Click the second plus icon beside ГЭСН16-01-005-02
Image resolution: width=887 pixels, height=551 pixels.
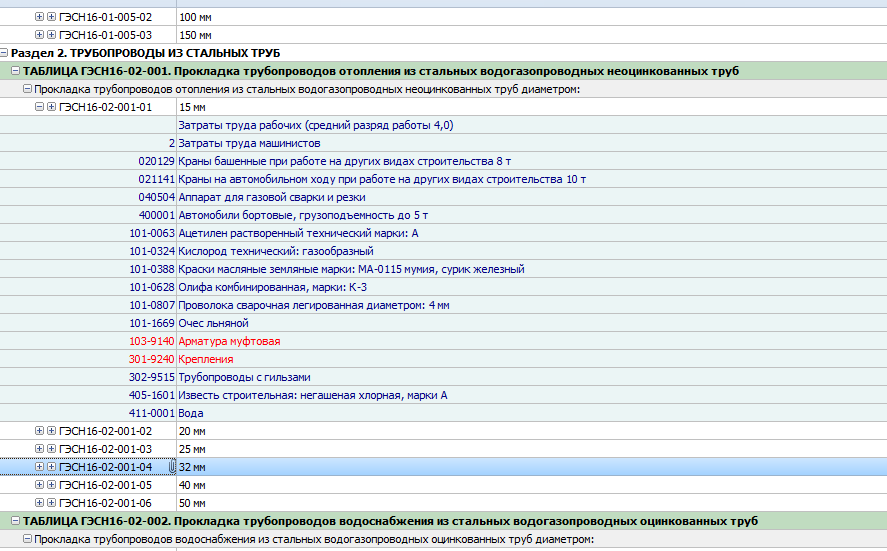click(51, 17)
